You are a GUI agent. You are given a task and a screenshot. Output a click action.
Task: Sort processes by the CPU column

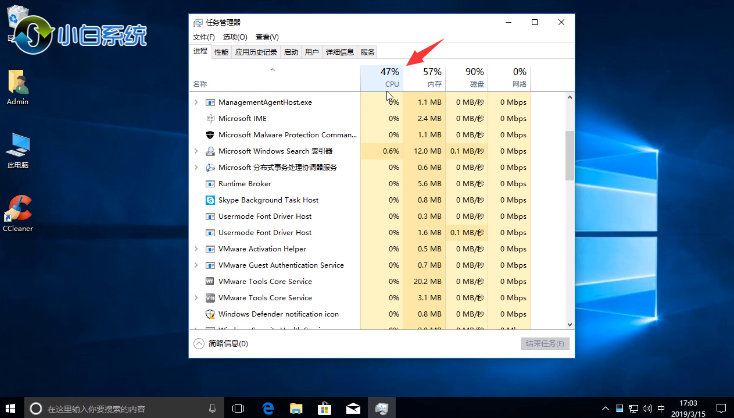pyautogui.click(x=382, y=78)
